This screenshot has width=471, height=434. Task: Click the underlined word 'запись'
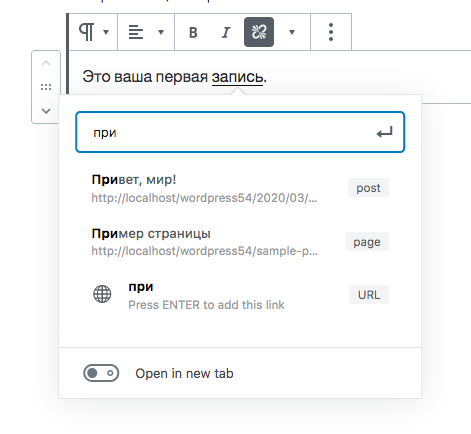pos(237,77)
